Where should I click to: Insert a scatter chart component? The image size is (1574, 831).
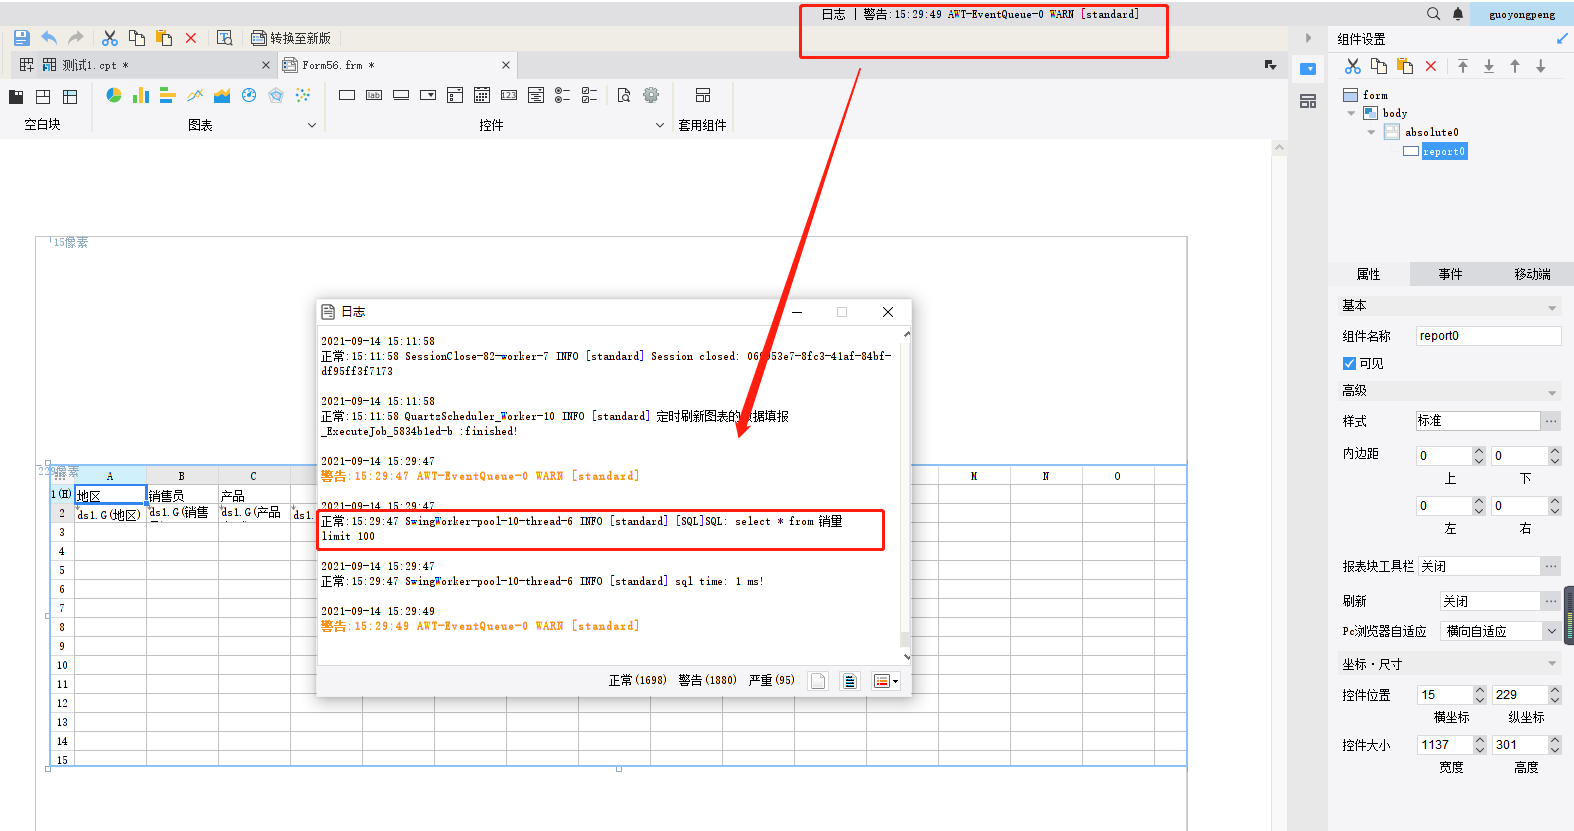pos(303,95)
